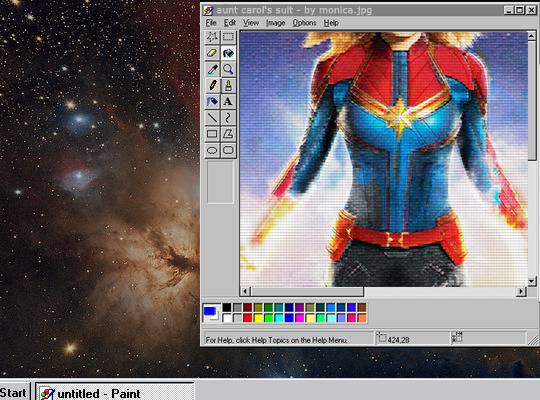Select the rectangular Select tool
Viewport: 540px width, 400px height.
[x=228, y=37]
